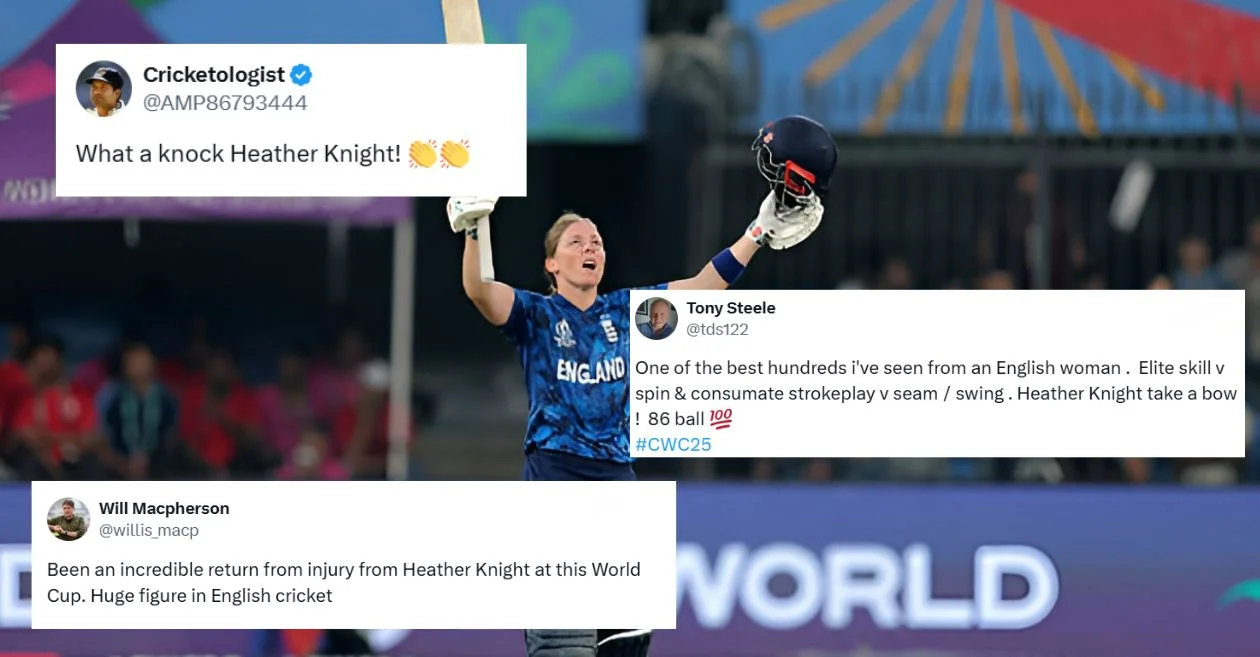Click the @tds122 username handle
This screenshot has width=1260, height=657.
tap(717, 329)
